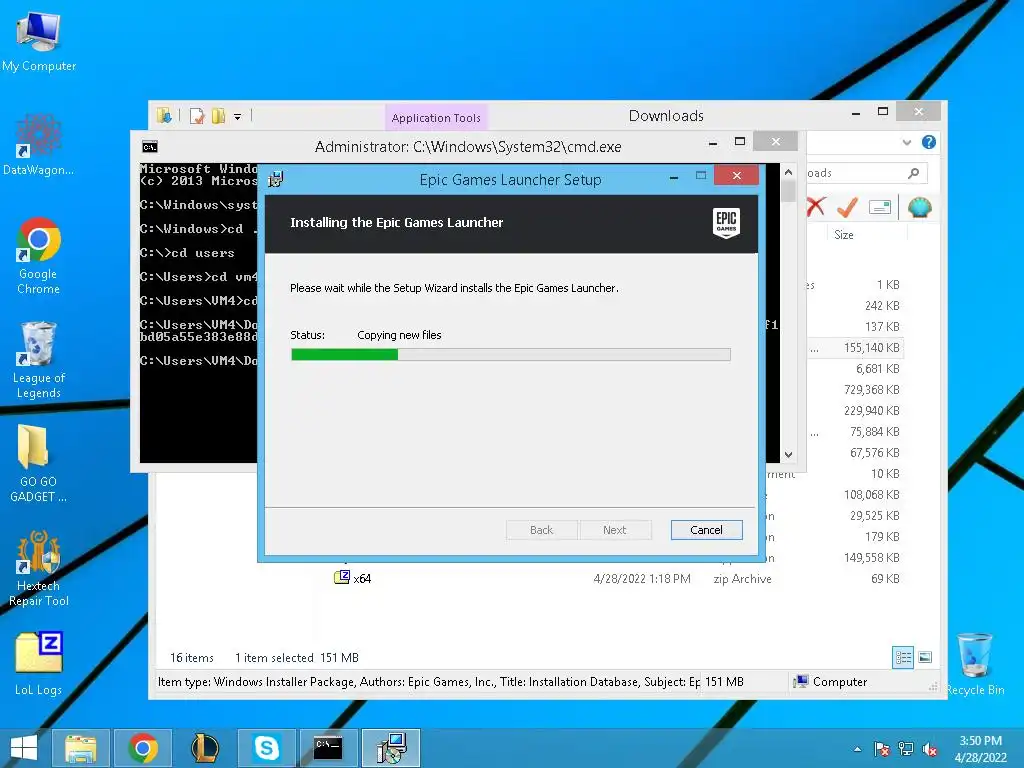Click the disabled Back button
The height and width of the screenshot is (768, 1024).
(x=541, y=530)
